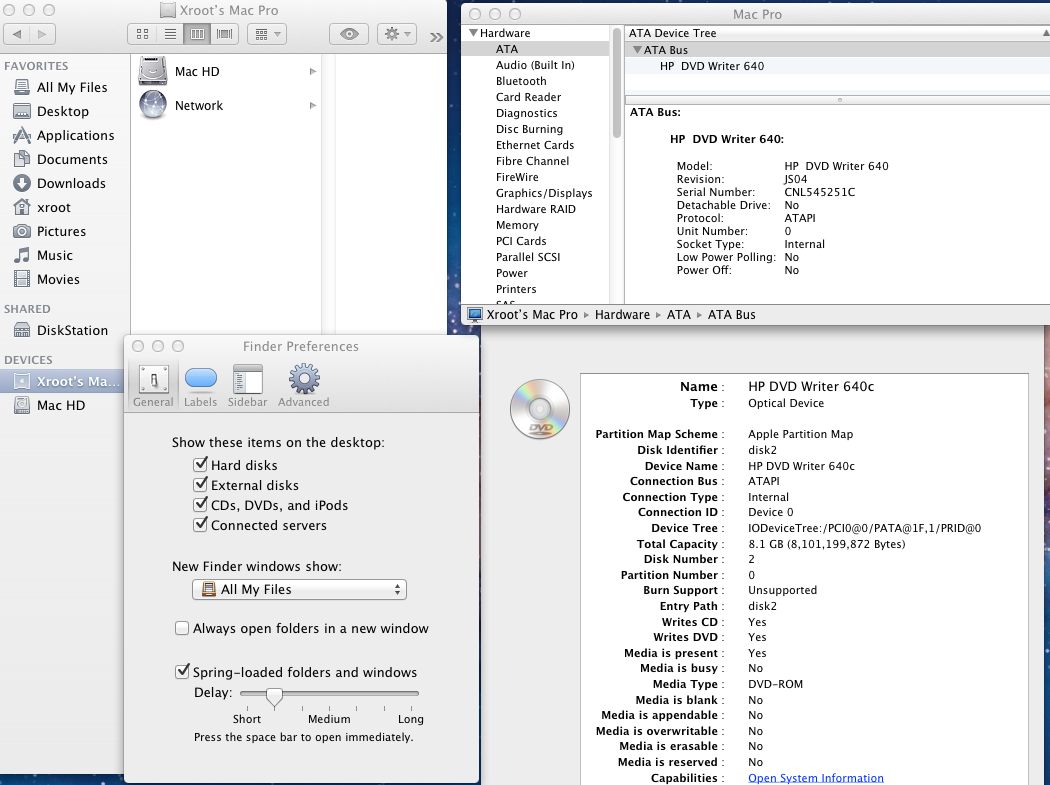
Task: Select Graphics/Displays in the Hardware list
Action: [544, 194]
